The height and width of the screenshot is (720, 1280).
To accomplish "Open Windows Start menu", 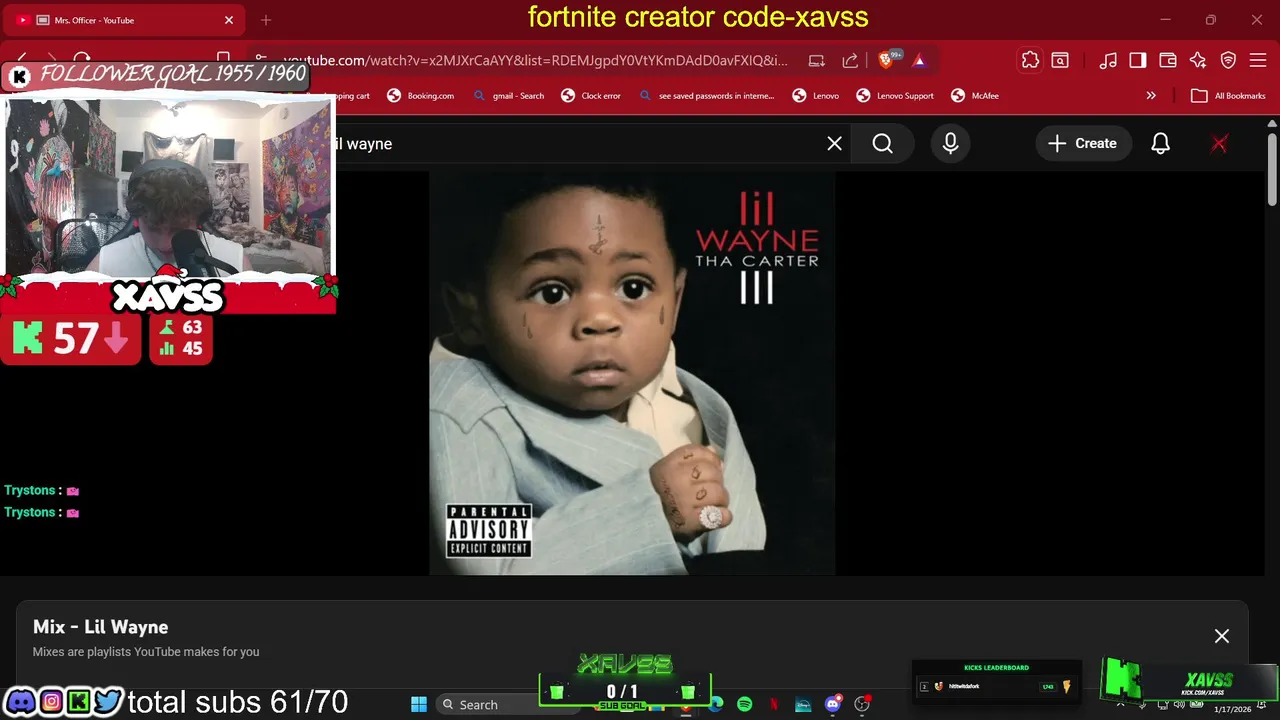I will click(419, 705).
